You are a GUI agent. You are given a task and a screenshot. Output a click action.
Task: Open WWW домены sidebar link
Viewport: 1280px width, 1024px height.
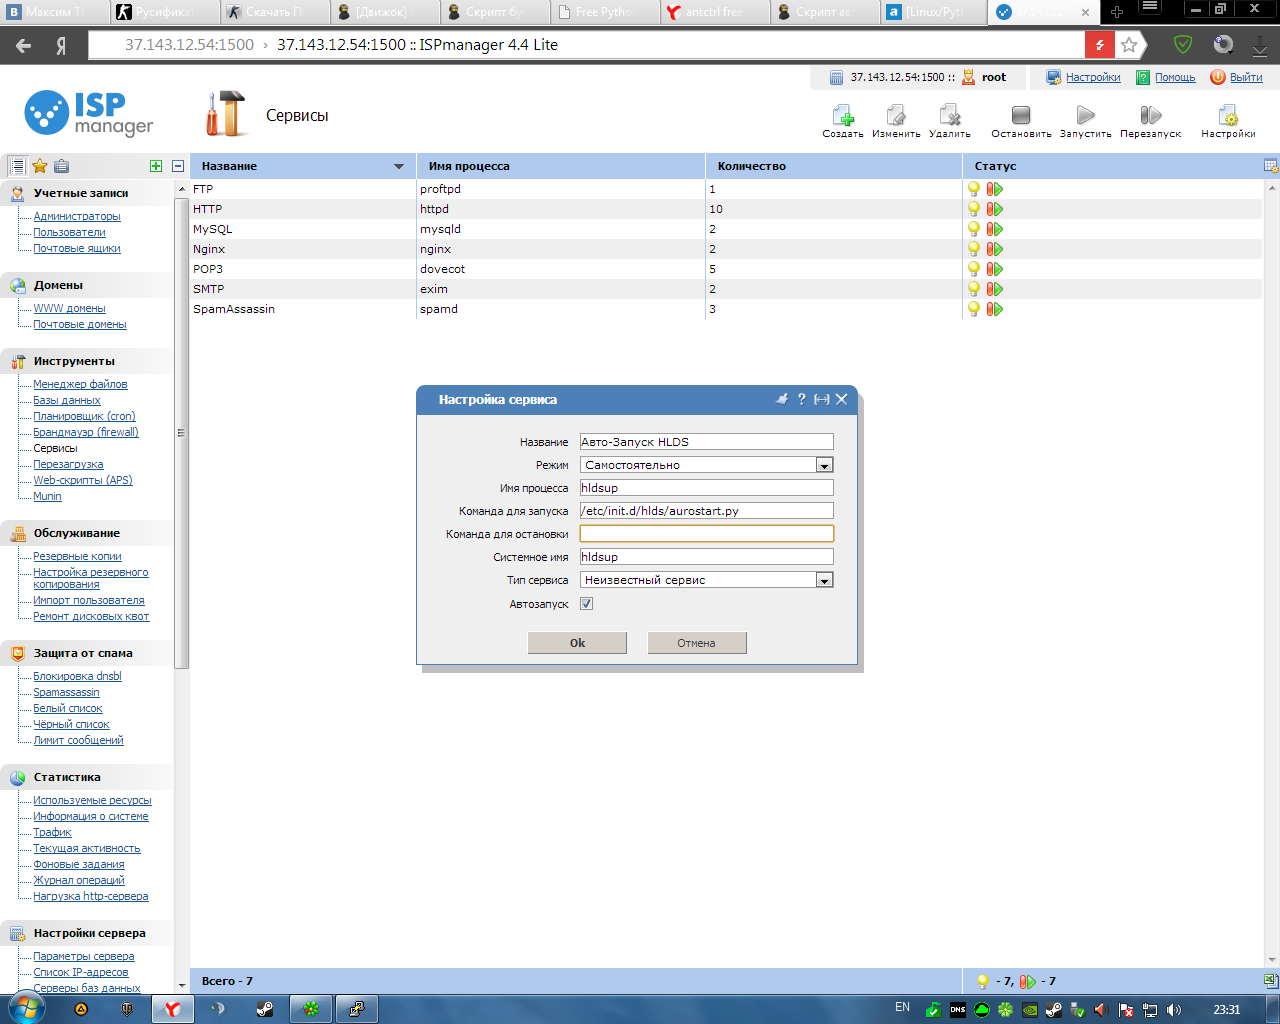tap(69, 308)
